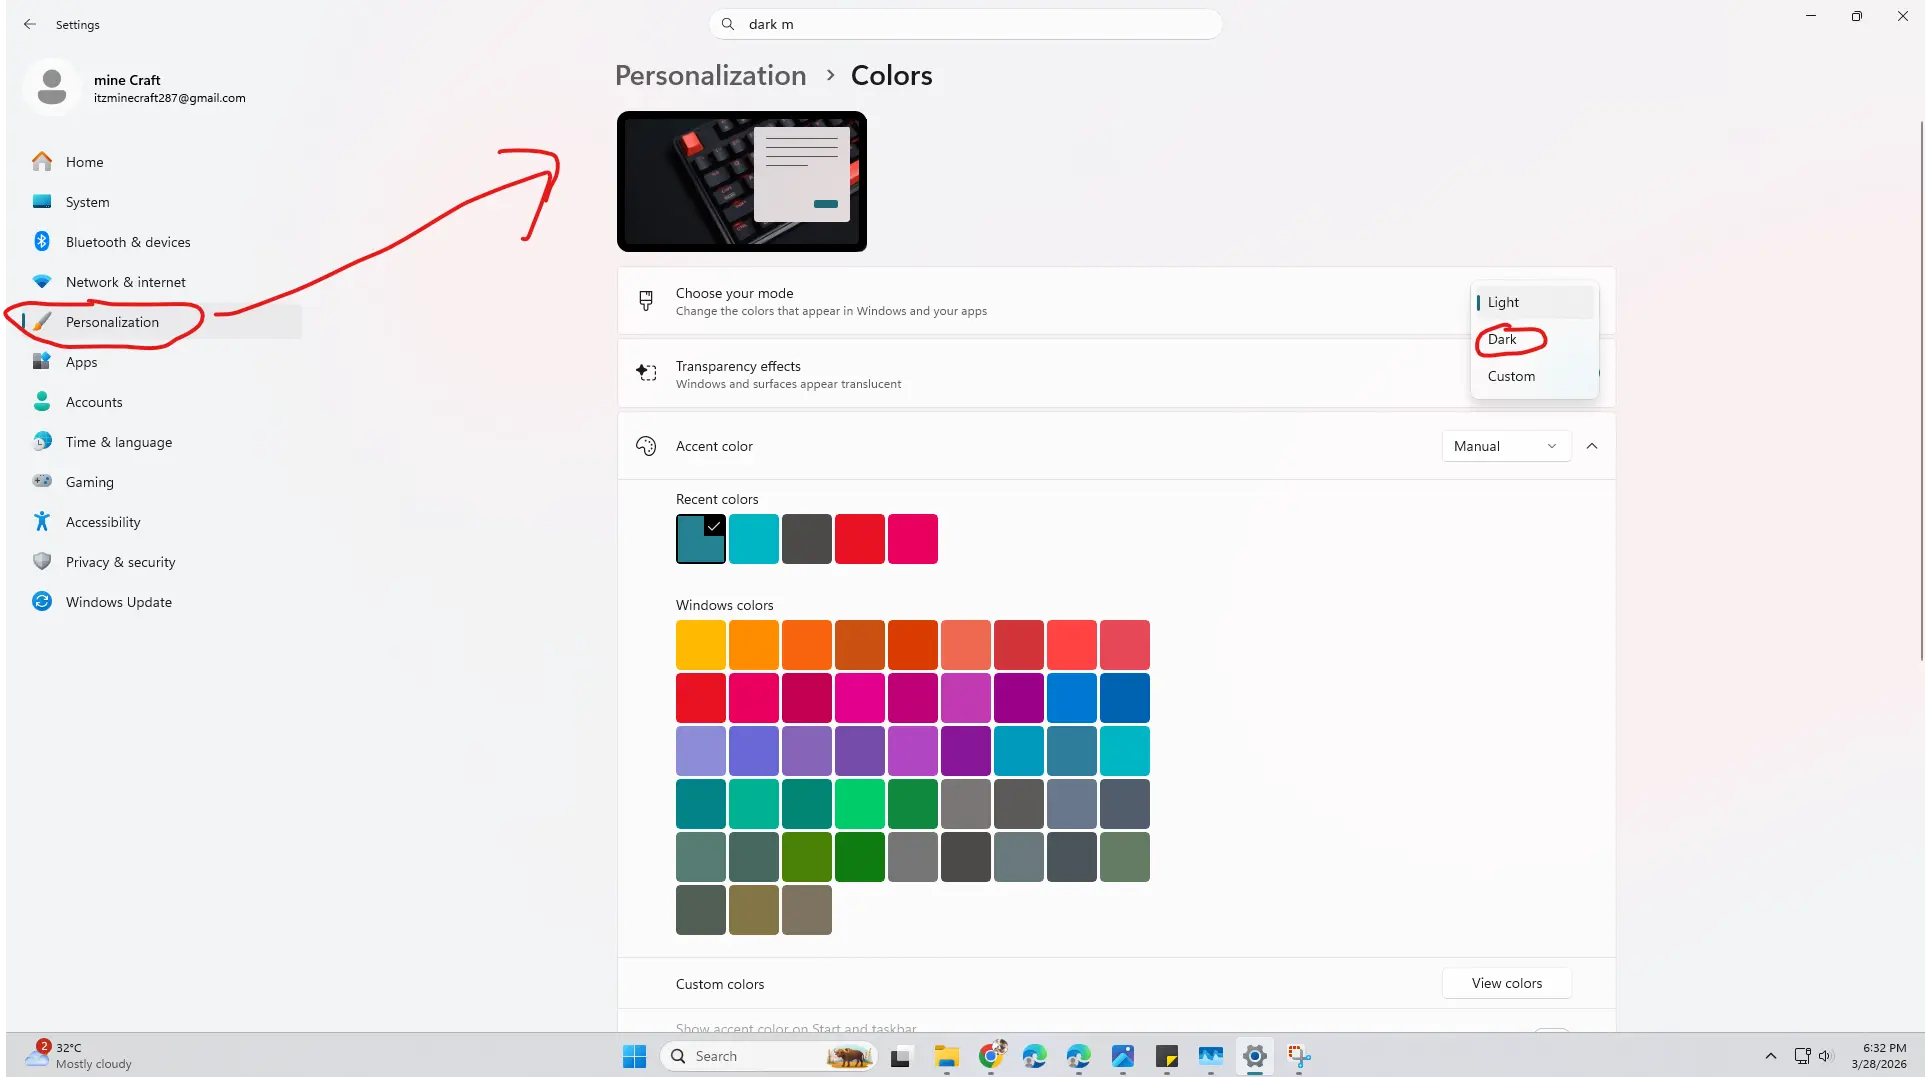The height and width of the screenshot is (1077, 1925).
Task: Open the Accent color Manual dropdown
Action: [1505, 446]
